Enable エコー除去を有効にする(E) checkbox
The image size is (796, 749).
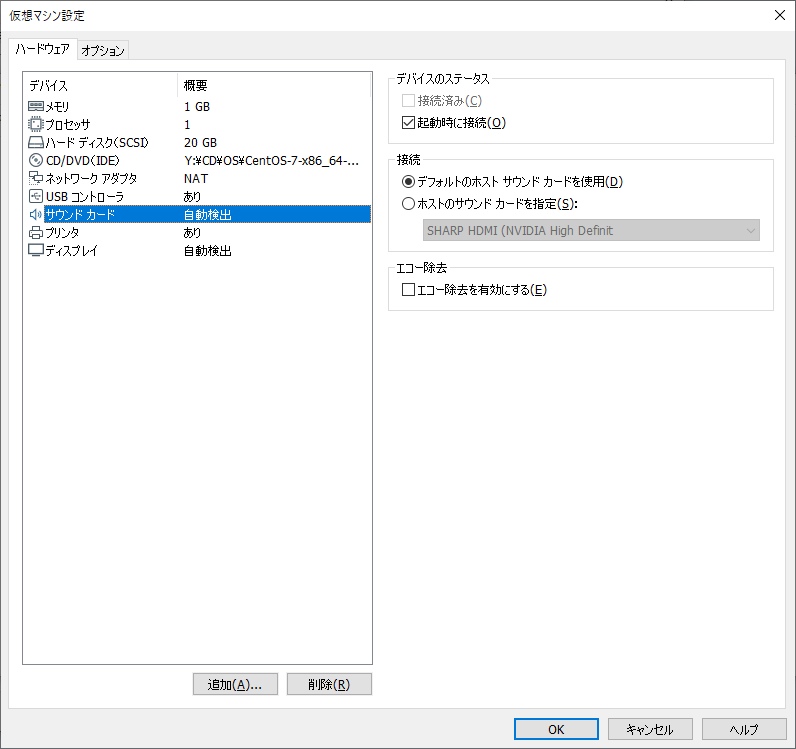[x=408, y=289]
